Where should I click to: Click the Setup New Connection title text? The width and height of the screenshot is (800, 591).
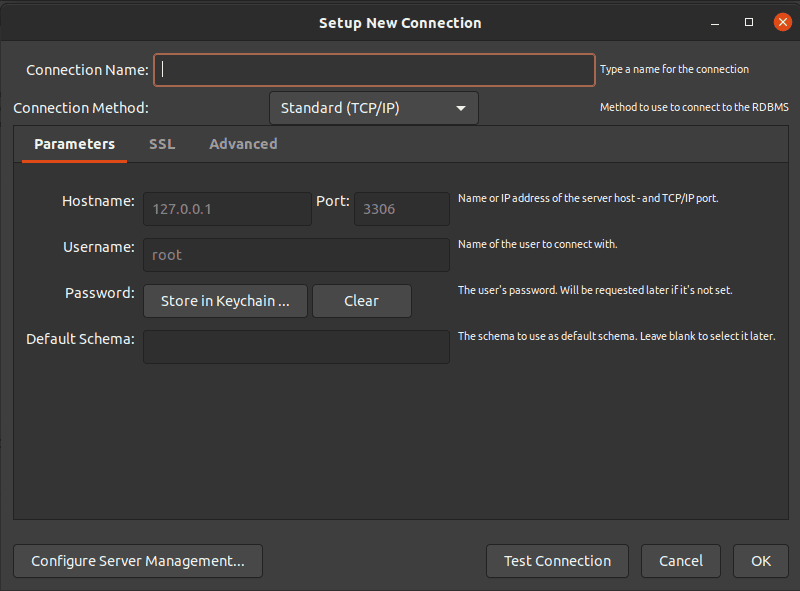pyautogui.click(x=400, y=23)
